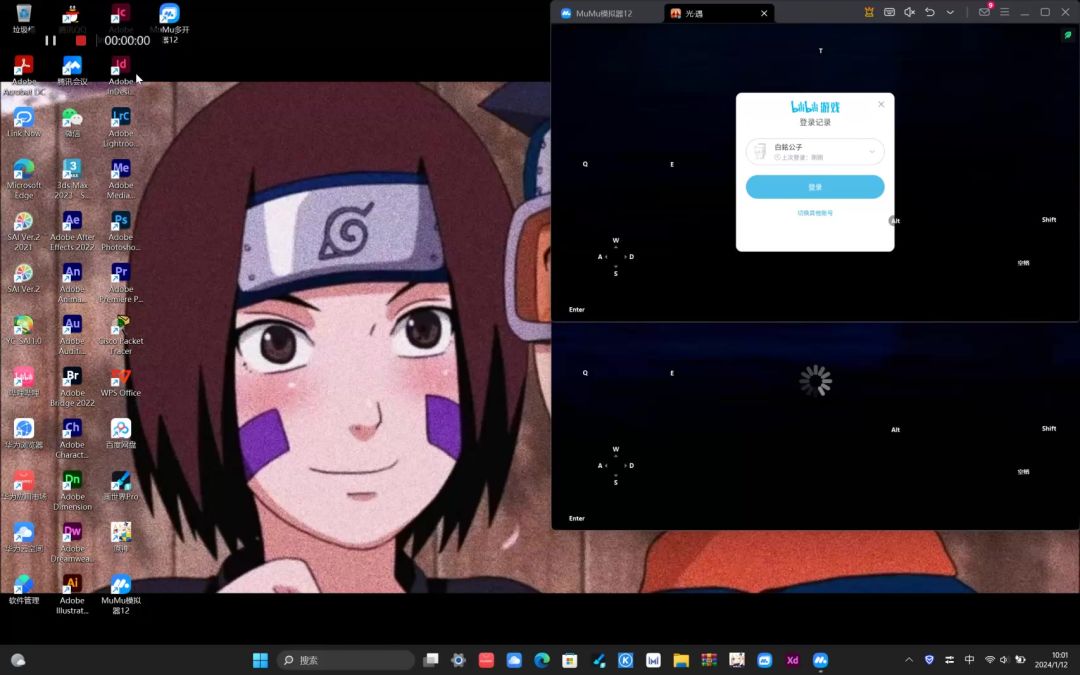Open Microsoft Store from the taskbar
1080x675 pixels.
(x=570, y=660)
